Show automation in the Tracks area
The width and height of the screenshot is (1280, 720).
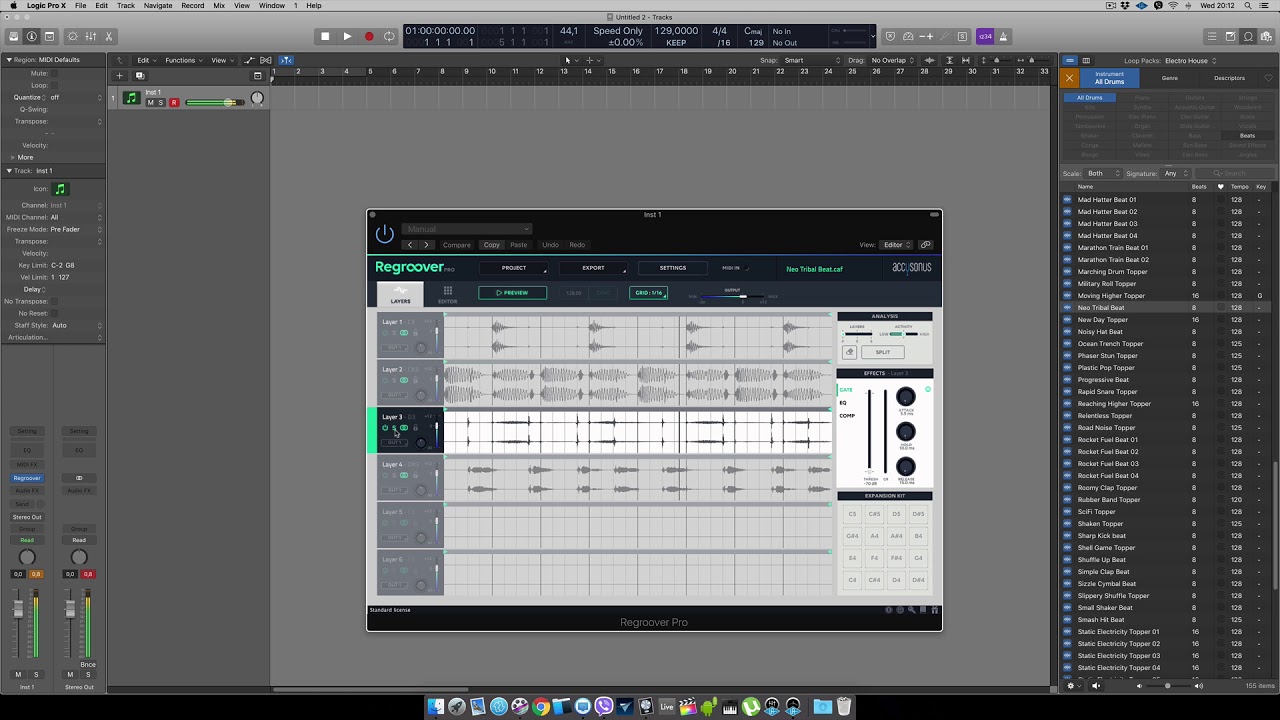click(x=250, y=60)
